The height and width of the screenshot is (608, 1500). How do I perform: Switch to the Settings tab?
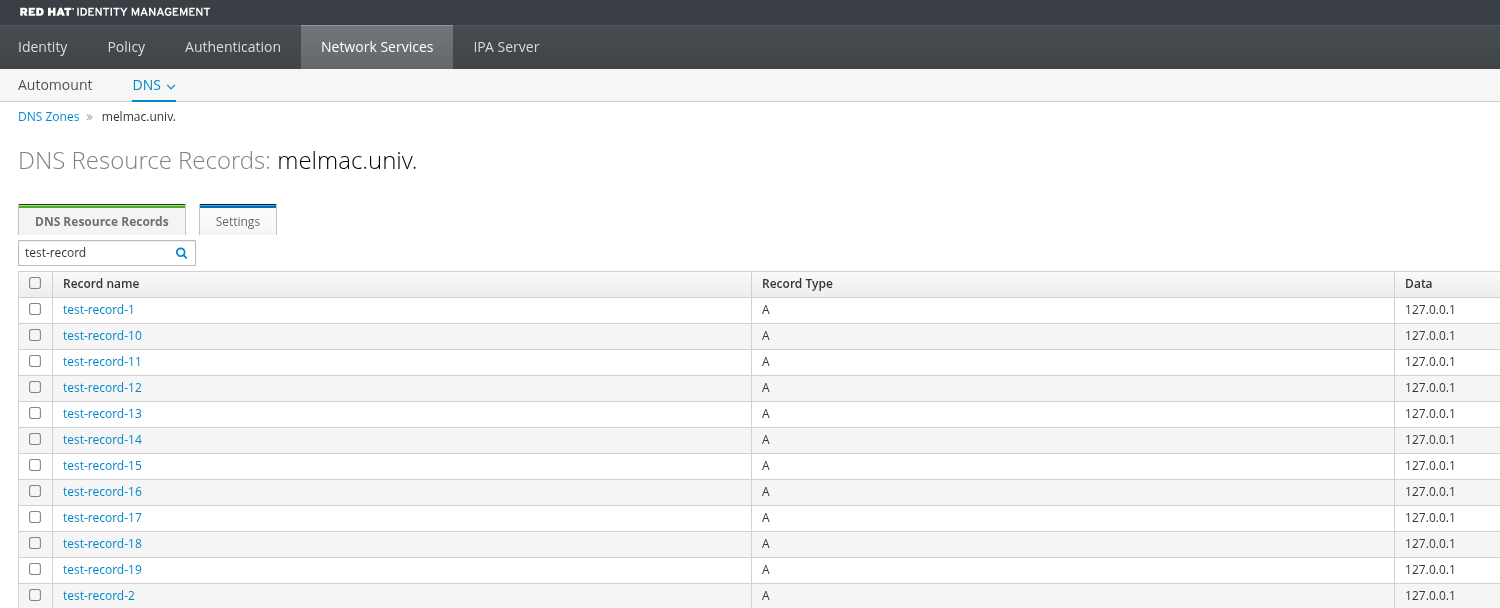click(x=237, y=220)
